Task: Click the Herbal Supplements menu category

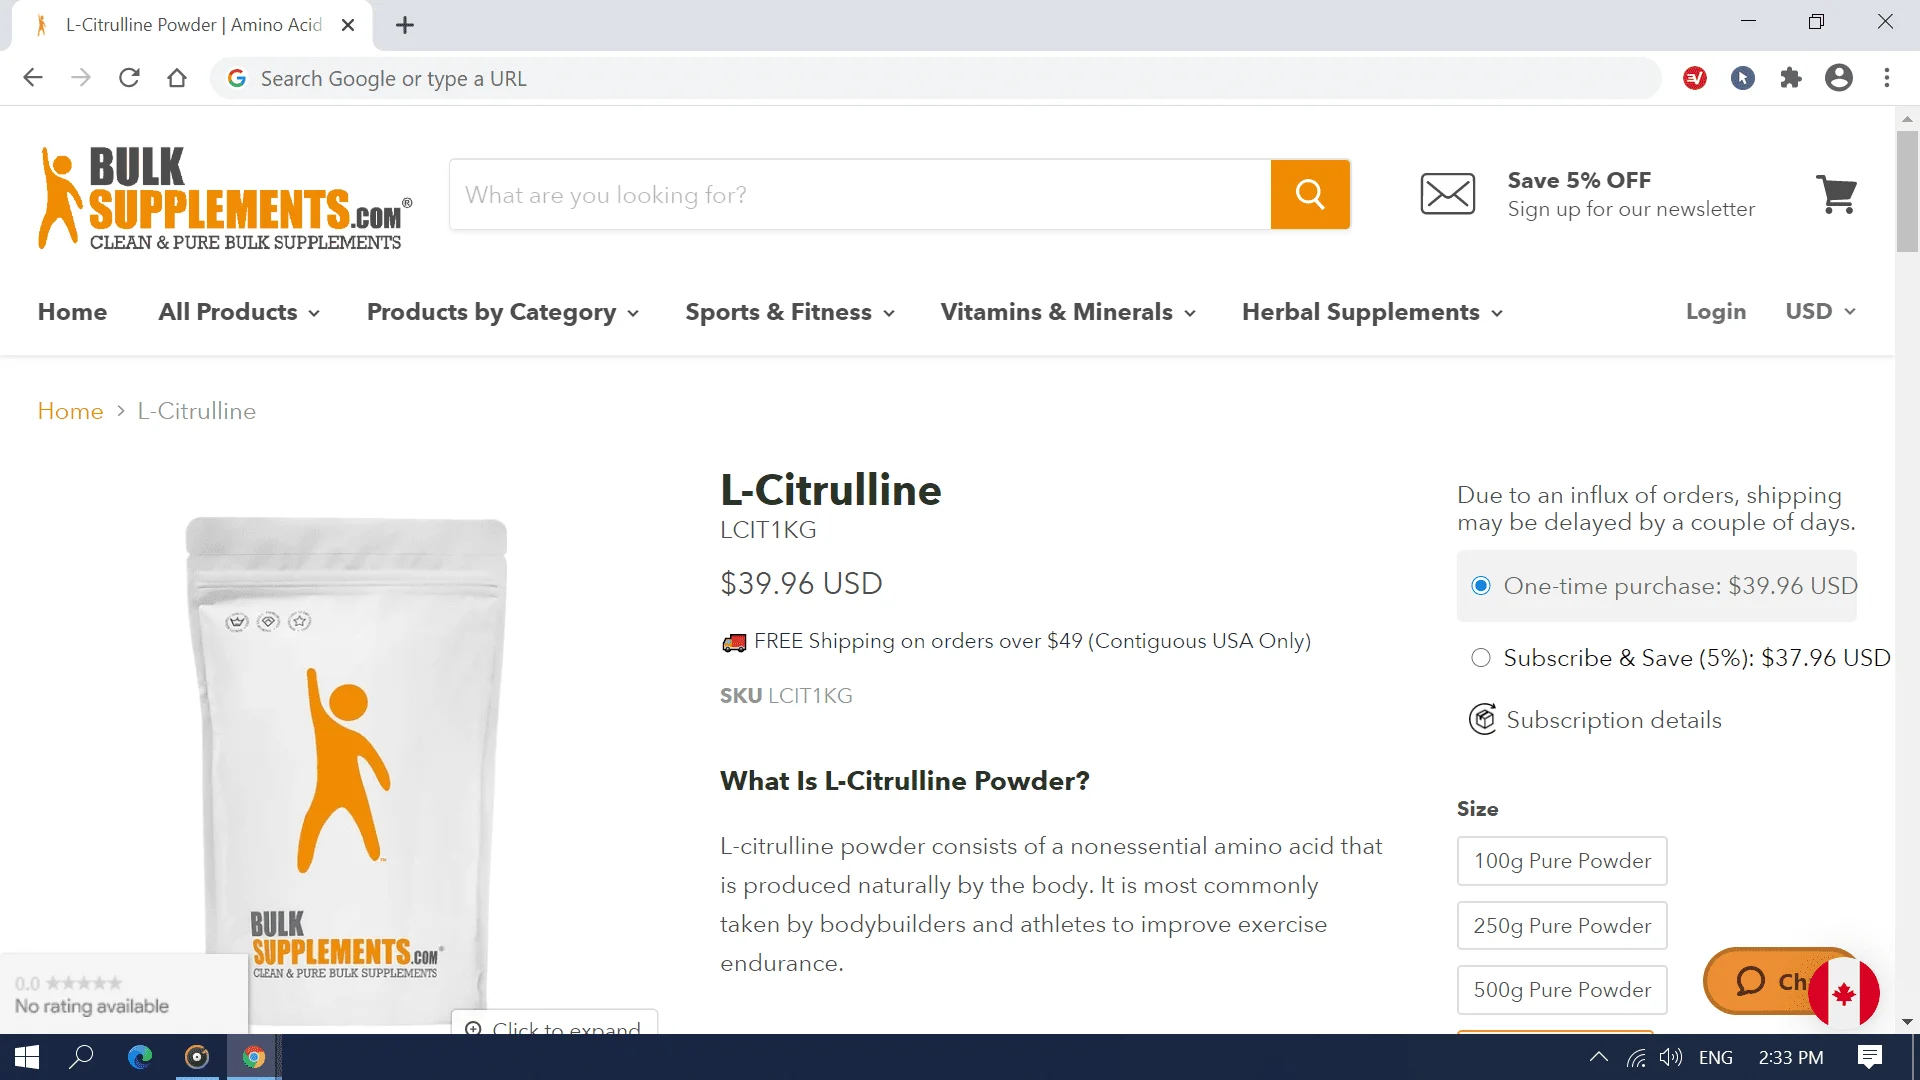Action: coord(1371,311)
